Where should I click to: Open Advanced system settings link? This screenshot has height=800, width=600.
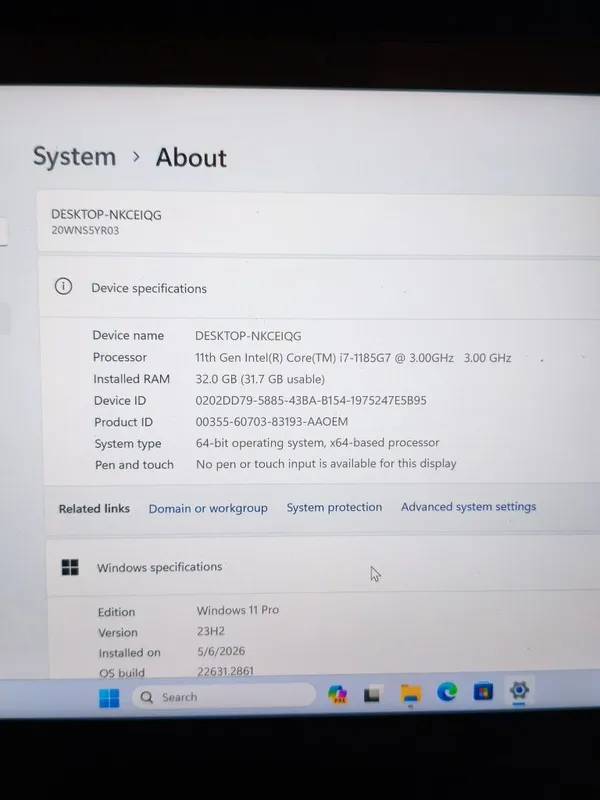click(468, 507)
